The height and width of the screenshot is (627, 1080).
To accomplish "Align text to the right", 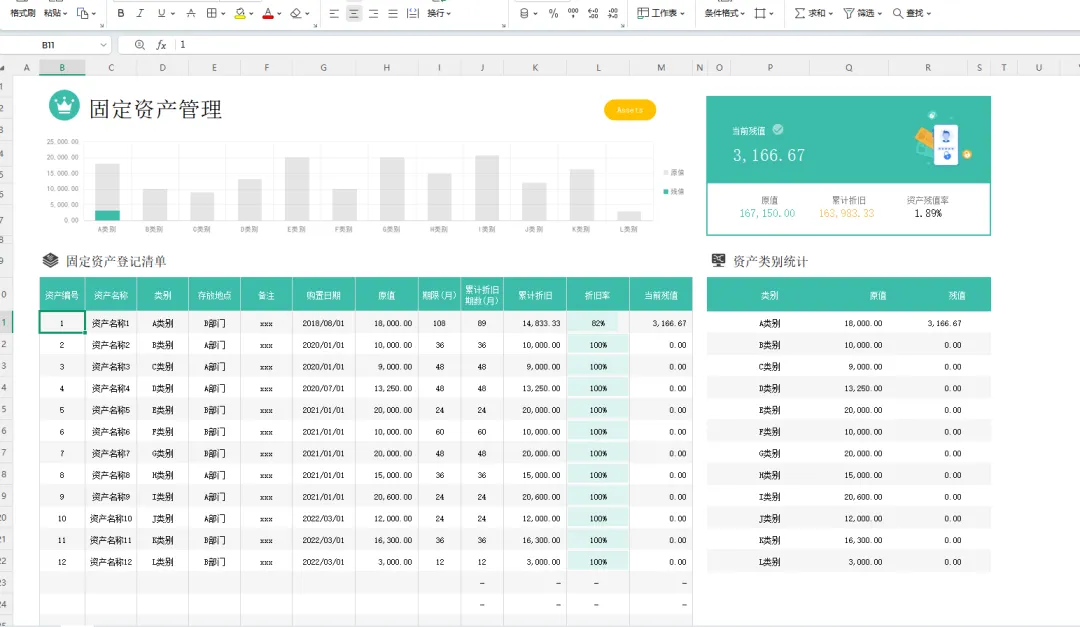I will 373,13.
